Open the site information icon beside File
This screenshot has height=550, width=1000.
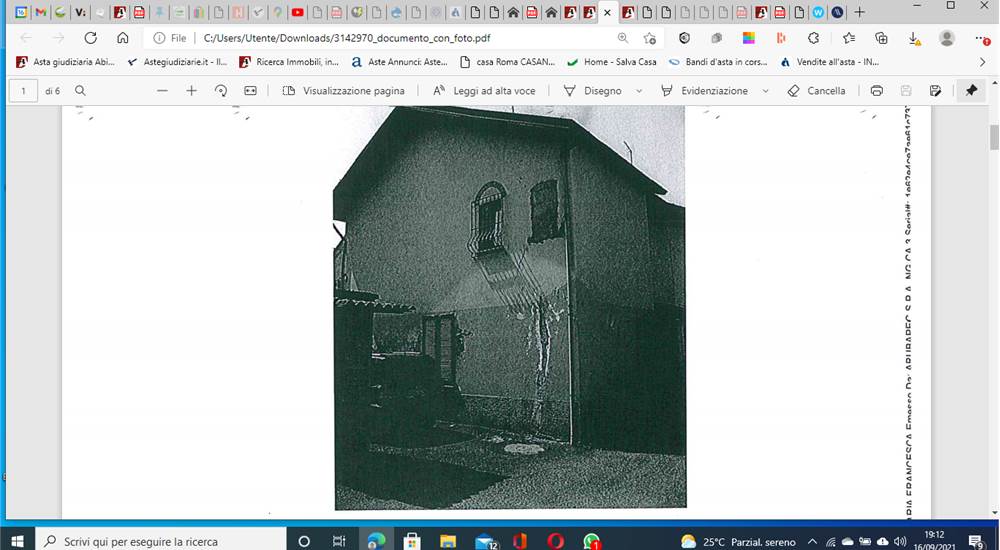(159, 38)
